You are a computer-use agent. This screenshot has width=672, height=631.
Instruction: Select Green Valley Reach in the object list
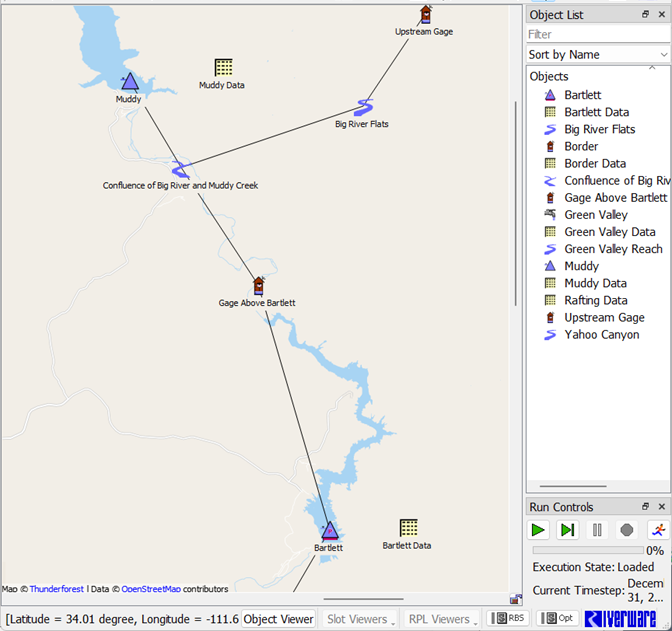613,249
